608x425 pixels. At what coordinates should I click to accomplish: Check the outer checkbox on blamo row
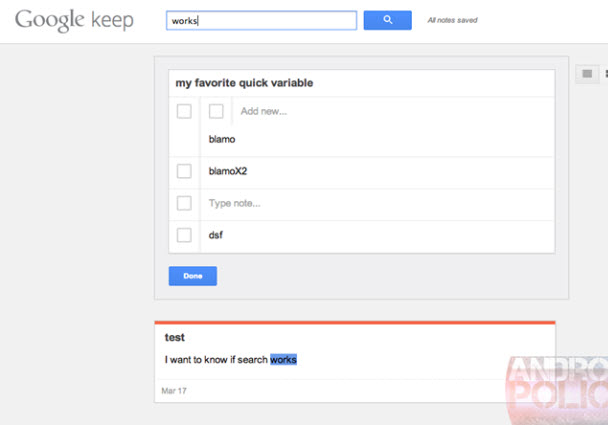click(x=184, y=111)
